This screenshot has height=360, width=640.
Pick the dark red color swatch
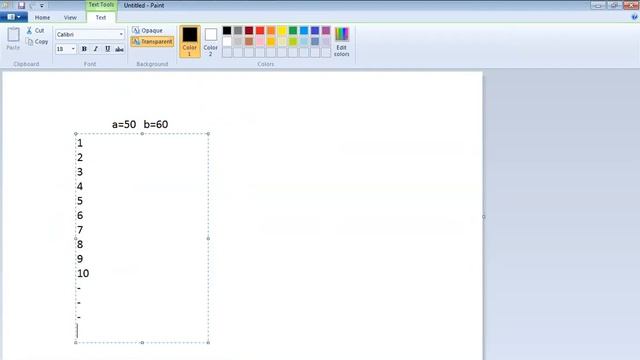coord(249,31)
